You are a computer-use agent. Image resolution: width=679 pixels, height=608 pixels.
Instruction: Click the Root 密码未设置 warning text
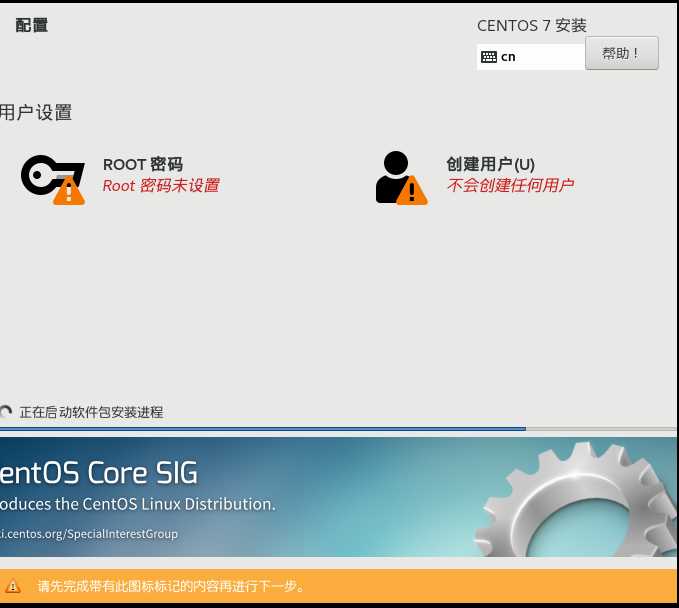(161, 185)
